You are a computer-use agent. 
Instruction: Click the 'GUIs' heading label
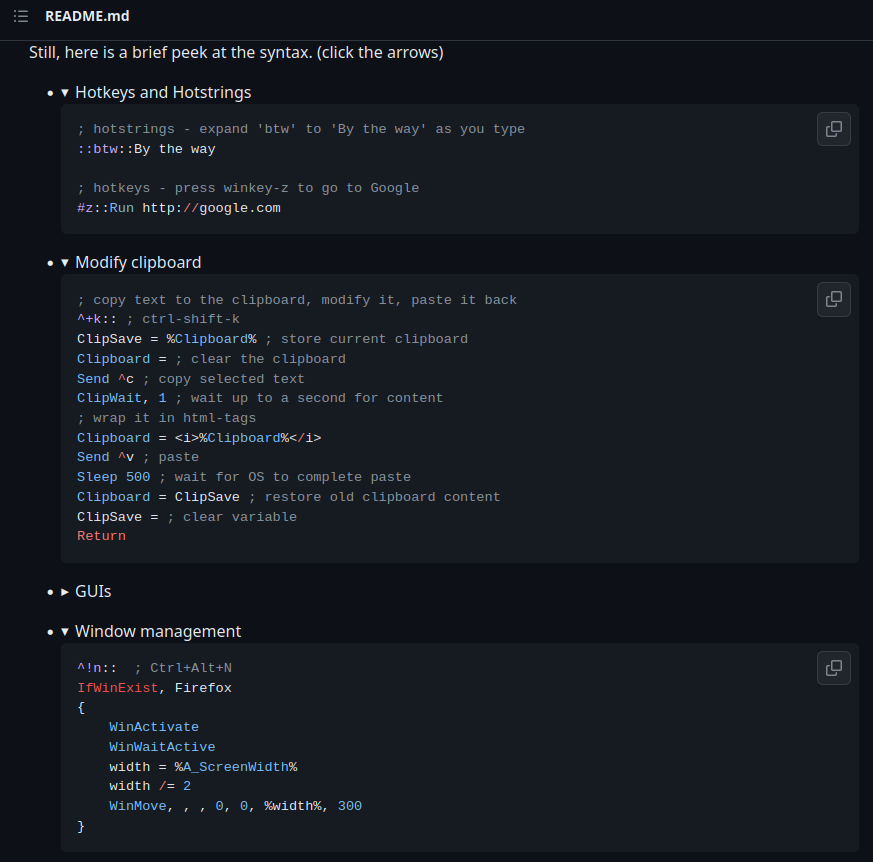coord(93,591)
